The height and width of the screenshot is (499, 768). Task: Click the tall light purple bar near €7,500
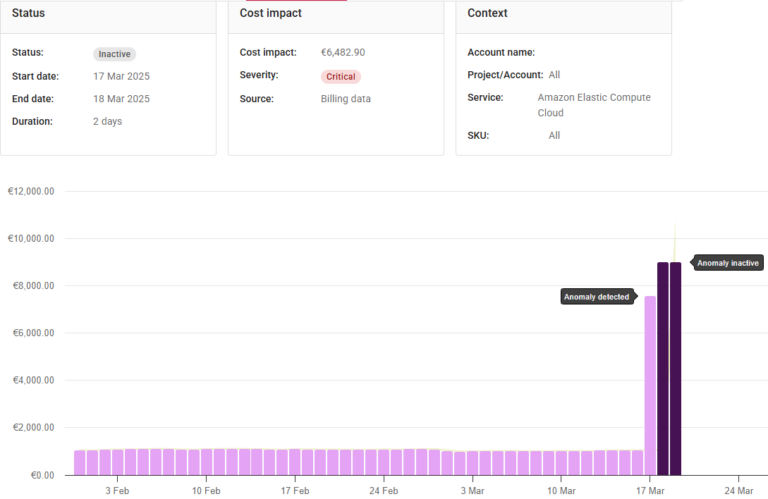coord(650,385)
